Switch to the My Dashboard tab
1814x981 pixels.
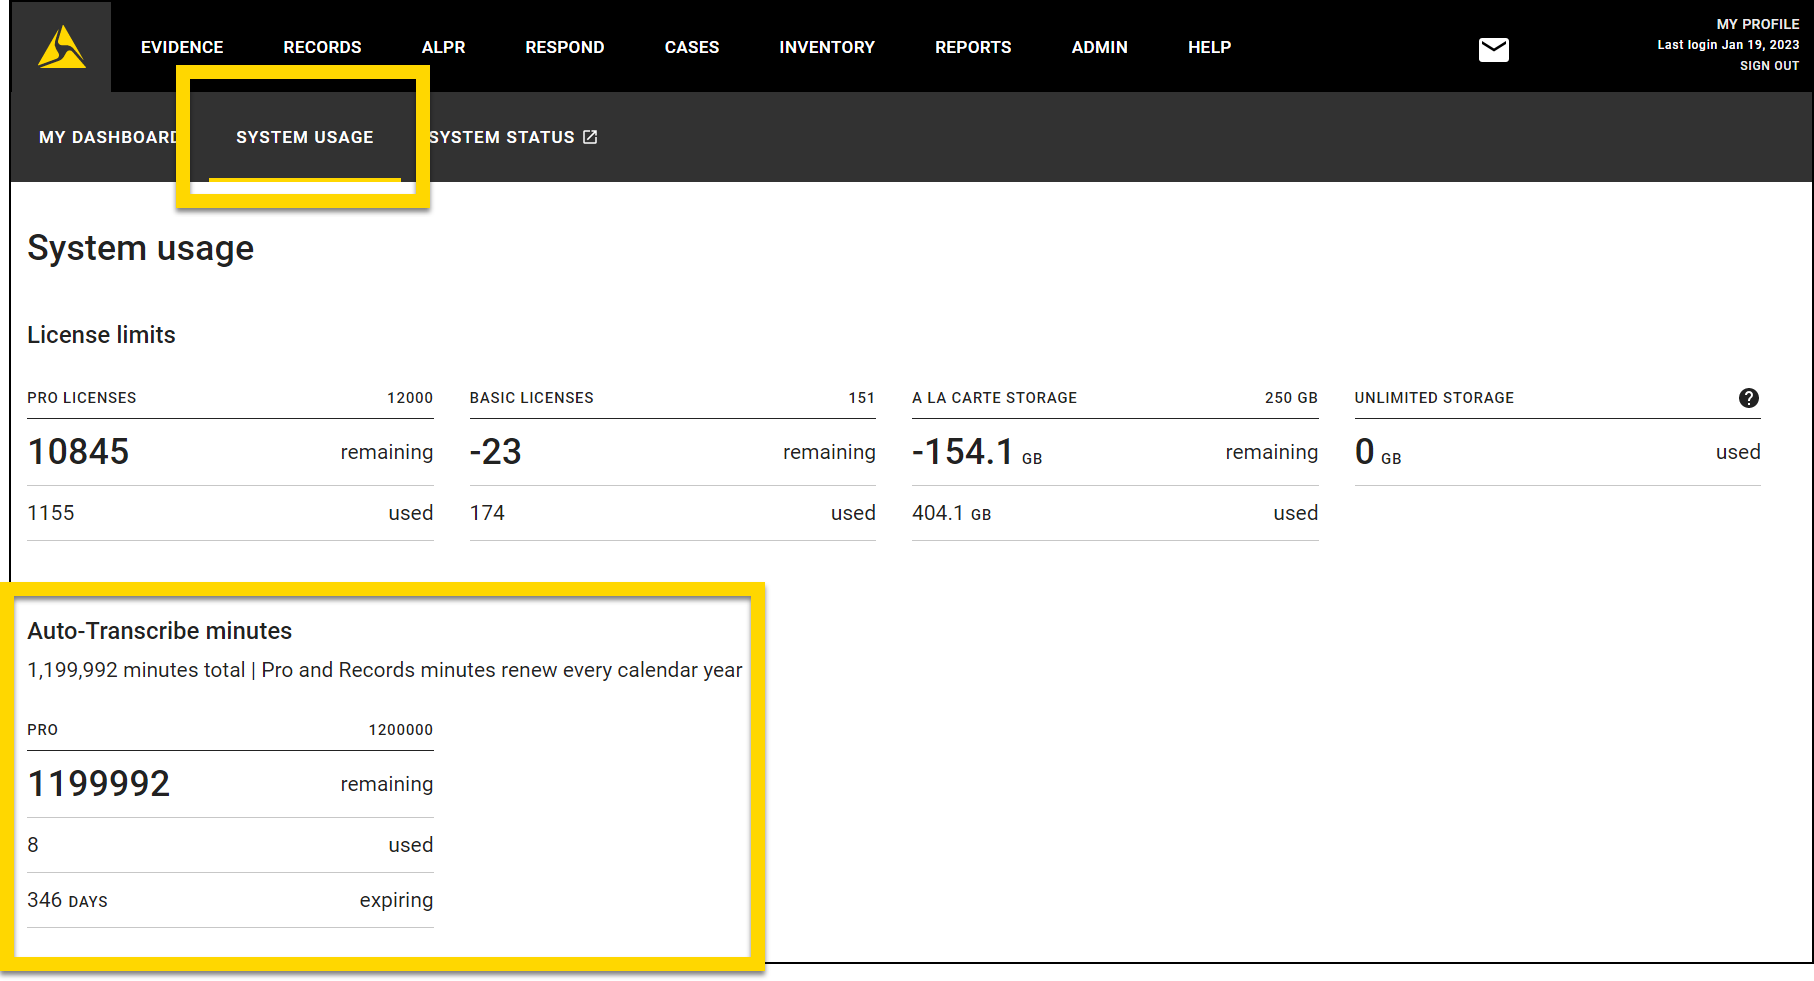pyautogui.click(x=106, y=137)
